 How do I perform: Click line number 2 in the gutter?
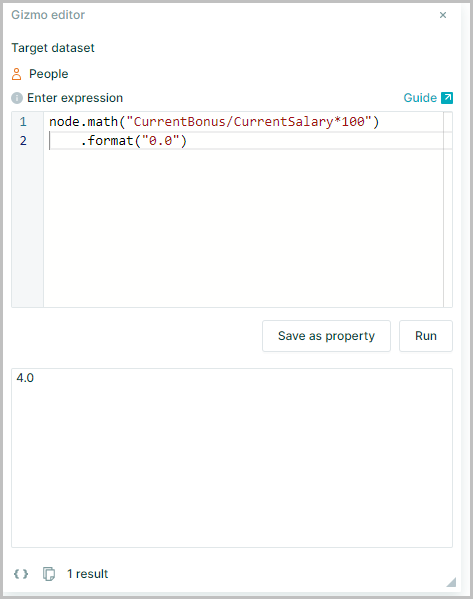23,141
